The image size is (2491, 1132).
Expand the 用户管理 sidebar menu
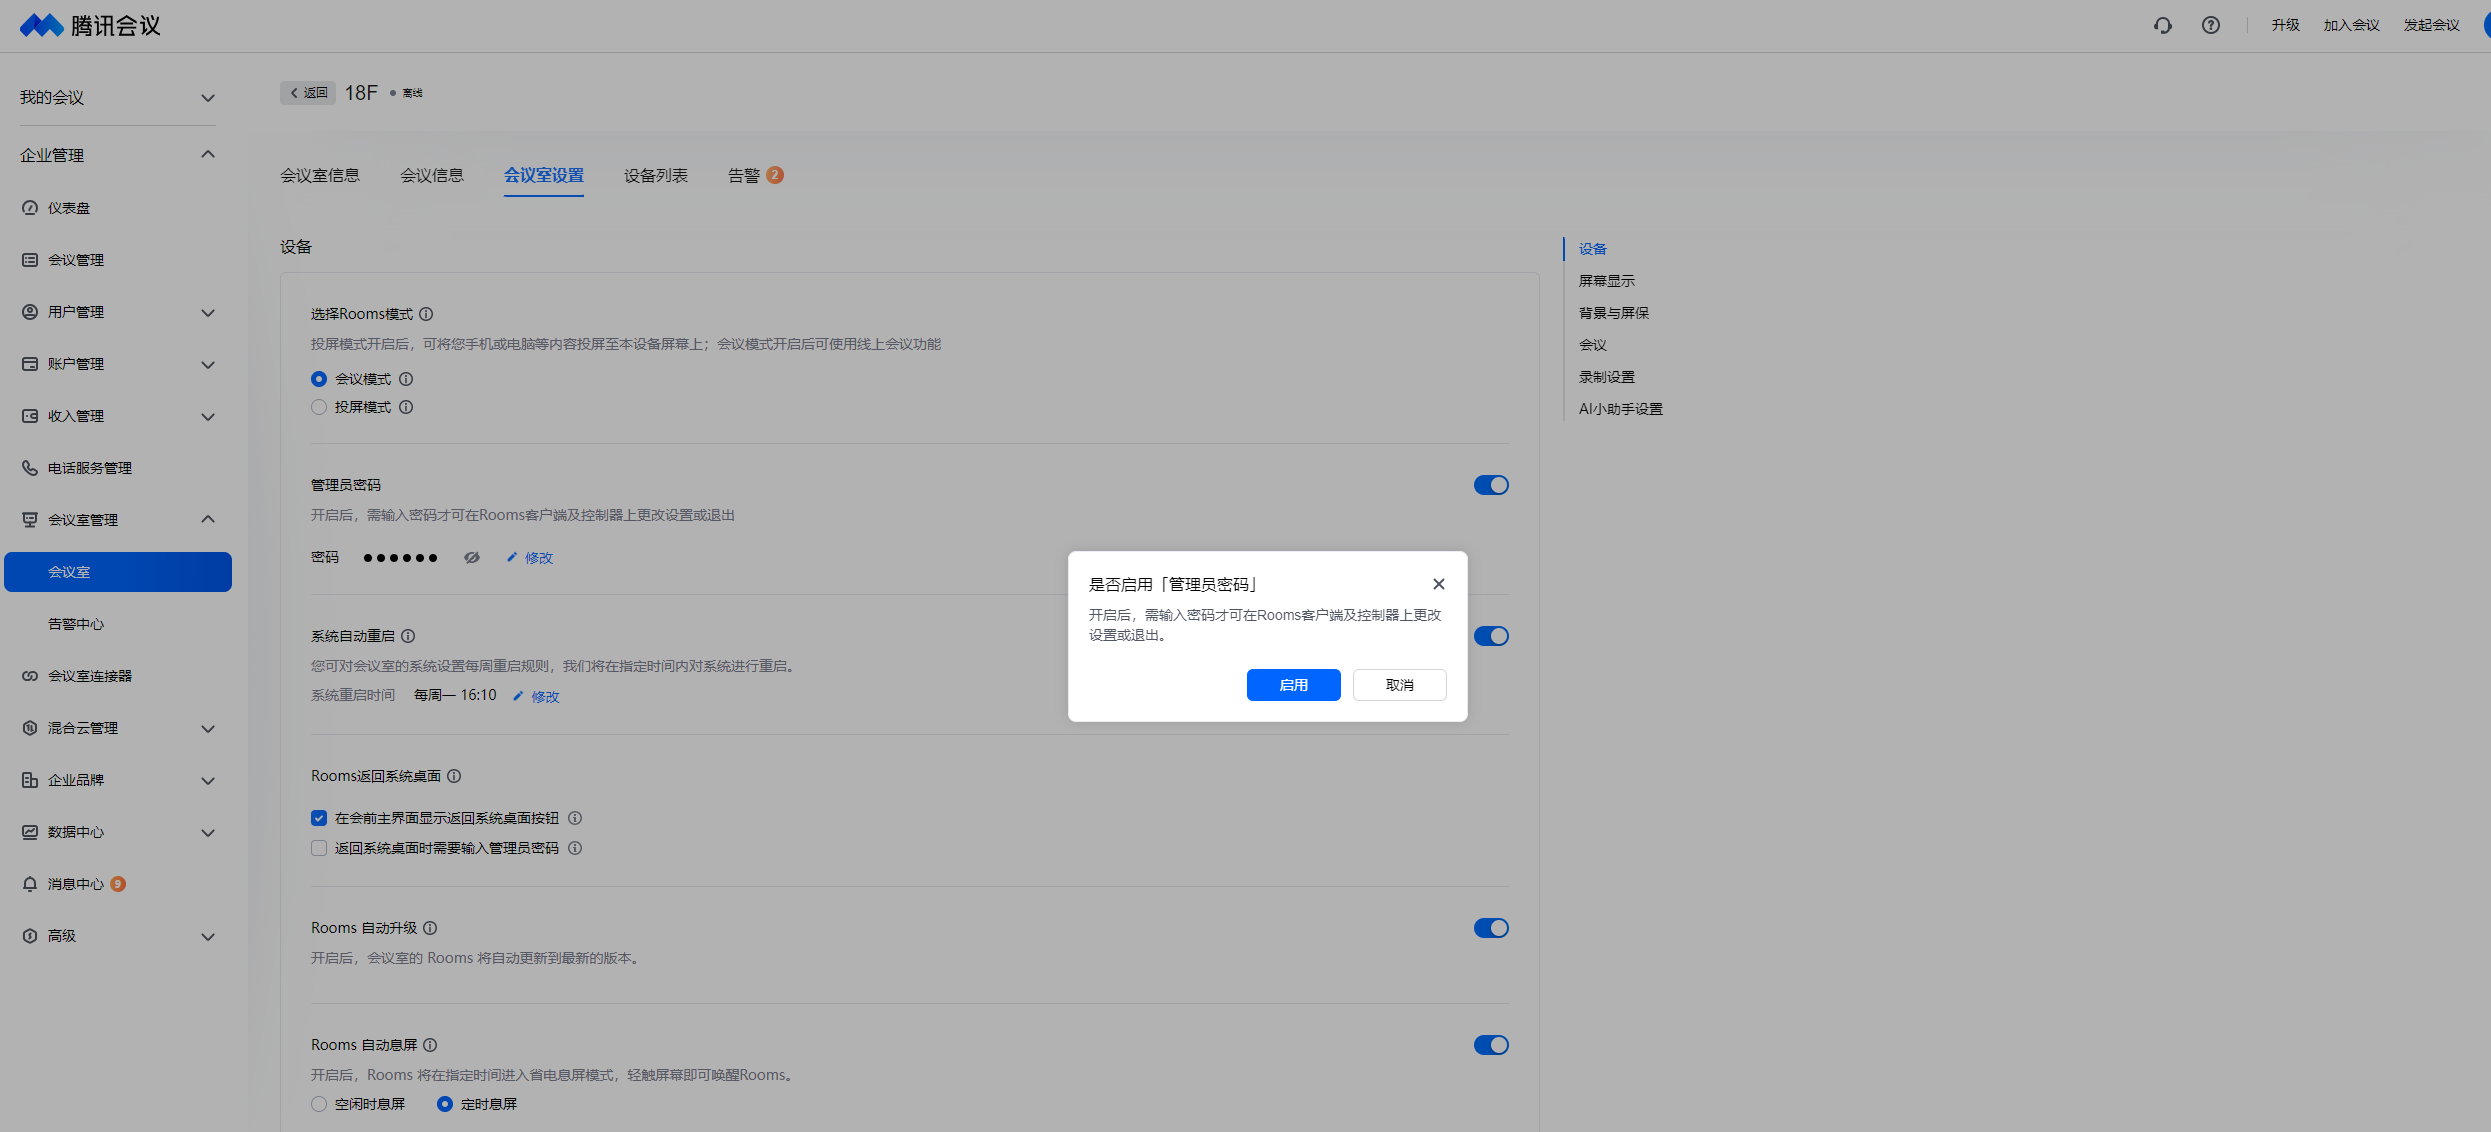pos(208,312)
